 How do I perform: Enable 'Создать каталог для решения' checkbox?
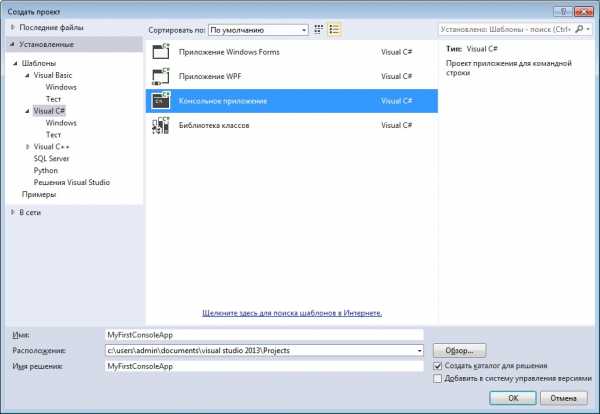tap(437, 366)
